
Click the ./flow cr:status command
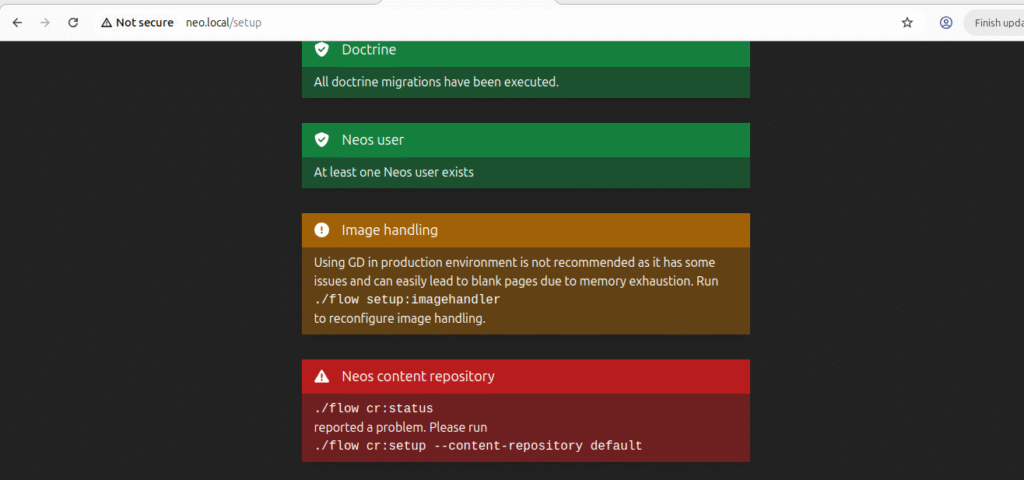[373, 409]
